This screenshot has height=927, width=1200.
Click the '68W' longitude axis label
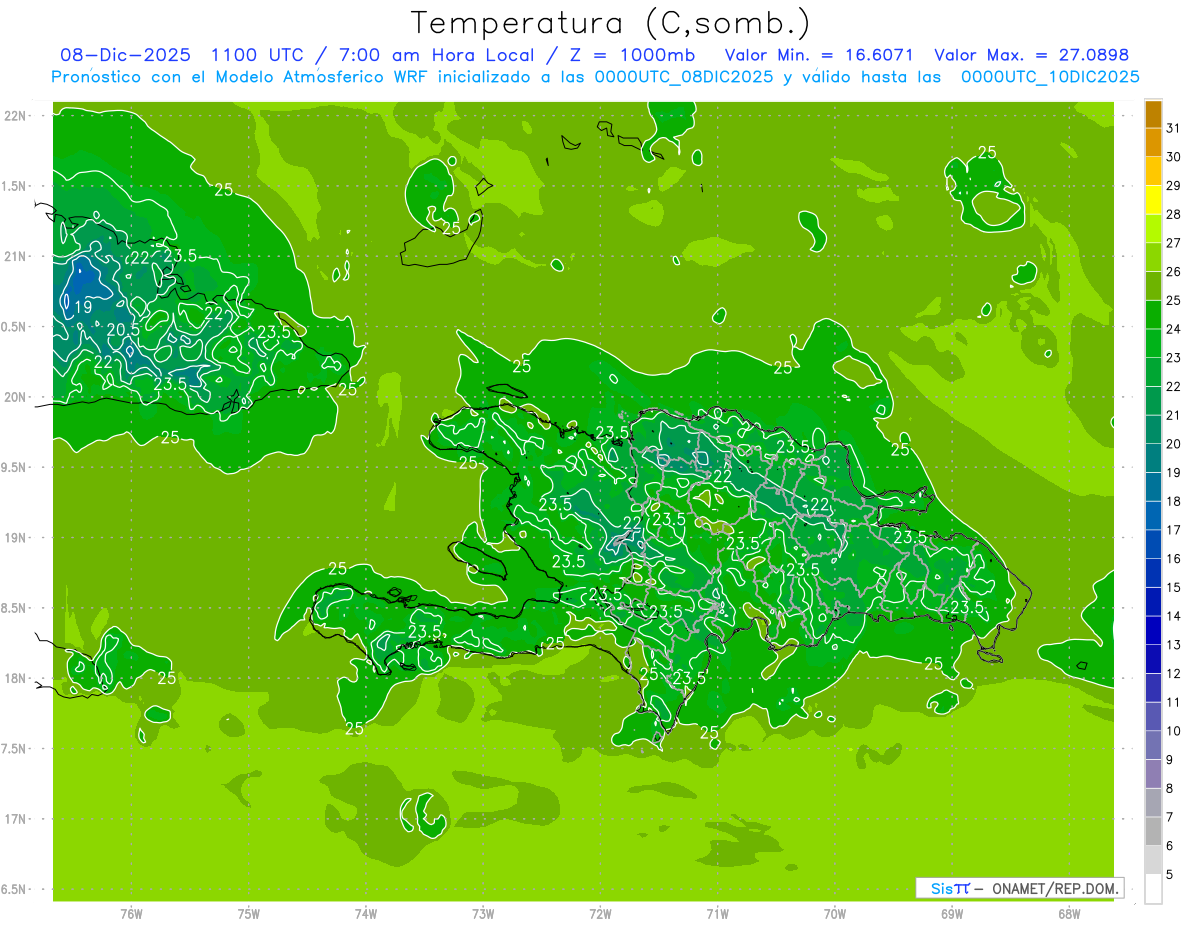point(1069,914)
